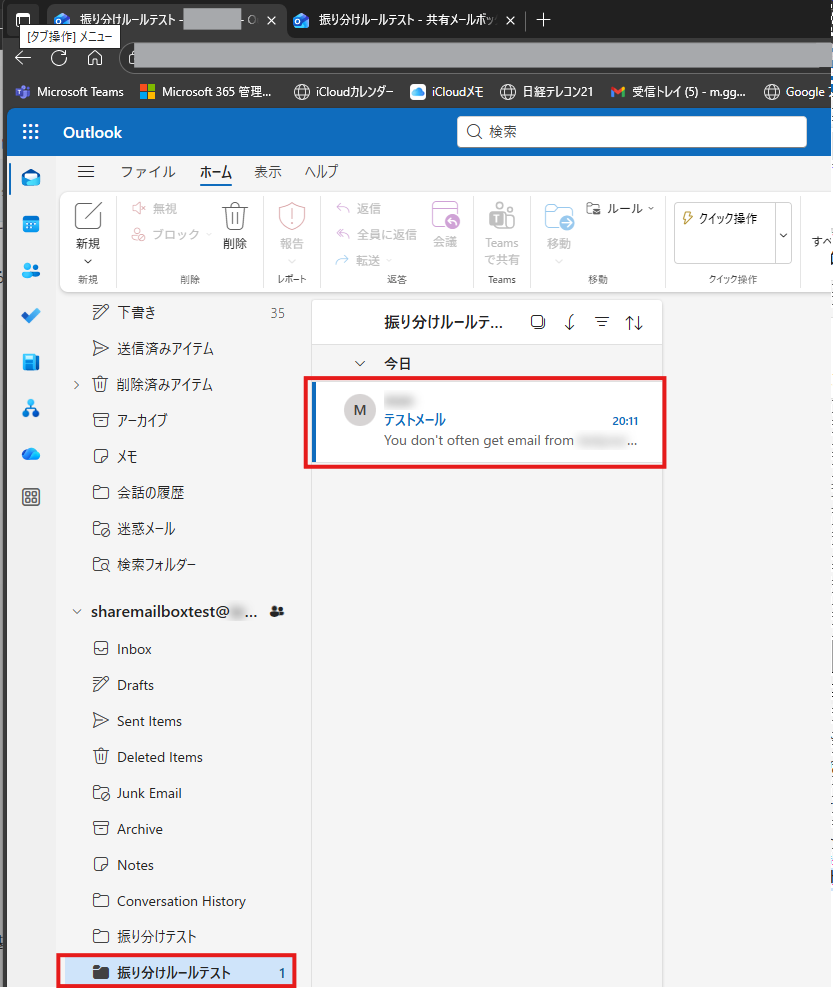Click the Delete trash icon in ribbon

point(234,216)
